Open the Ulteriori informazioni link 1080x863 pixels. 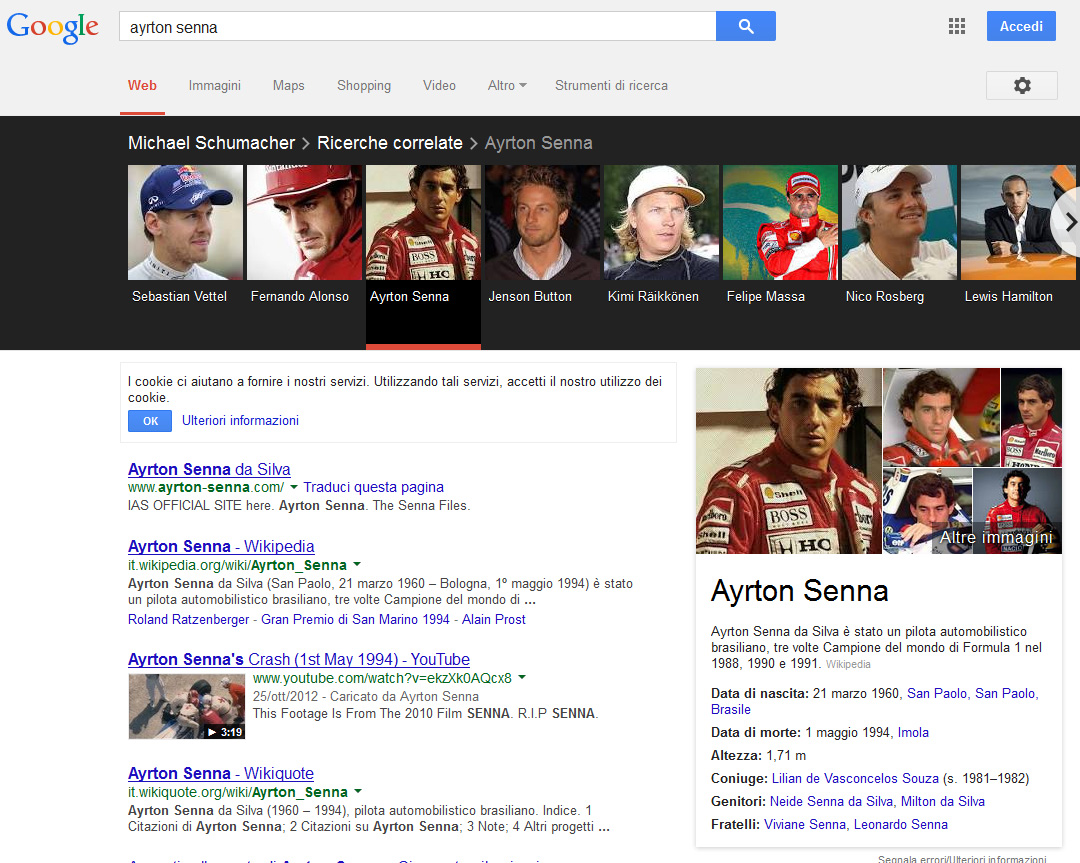pyautogui.click(x=240, y=420)
